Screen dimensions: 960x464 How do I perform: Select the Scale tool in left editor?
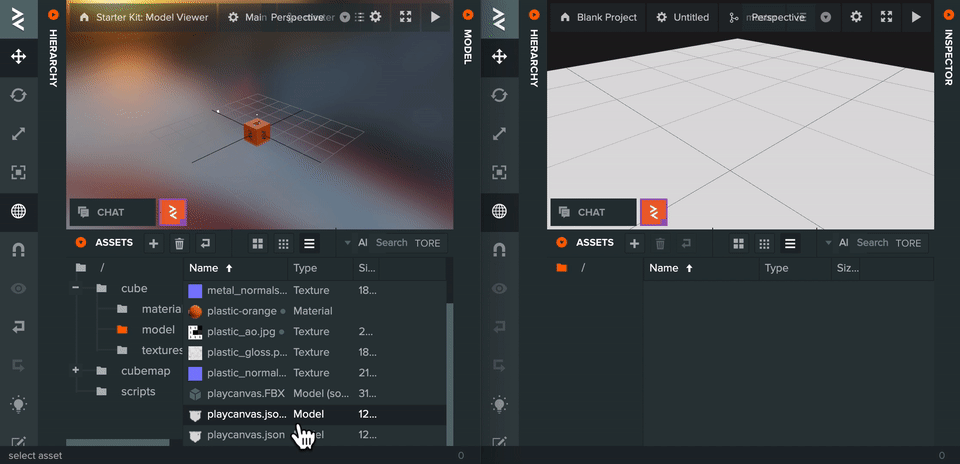pos(18,134)
